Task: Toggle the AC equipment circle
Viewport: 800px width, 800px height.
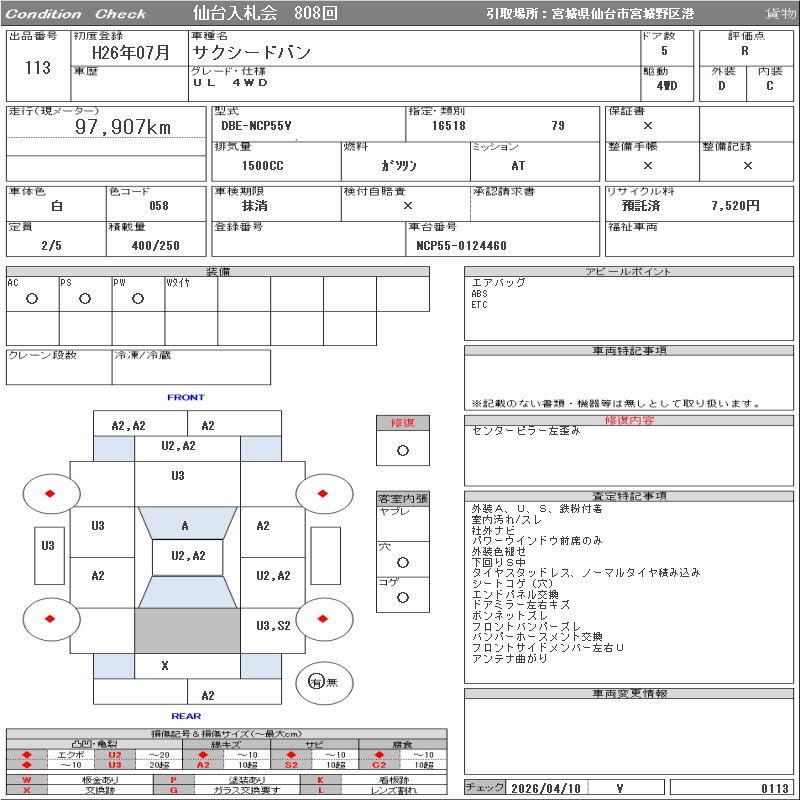Action: click(32, 298)
